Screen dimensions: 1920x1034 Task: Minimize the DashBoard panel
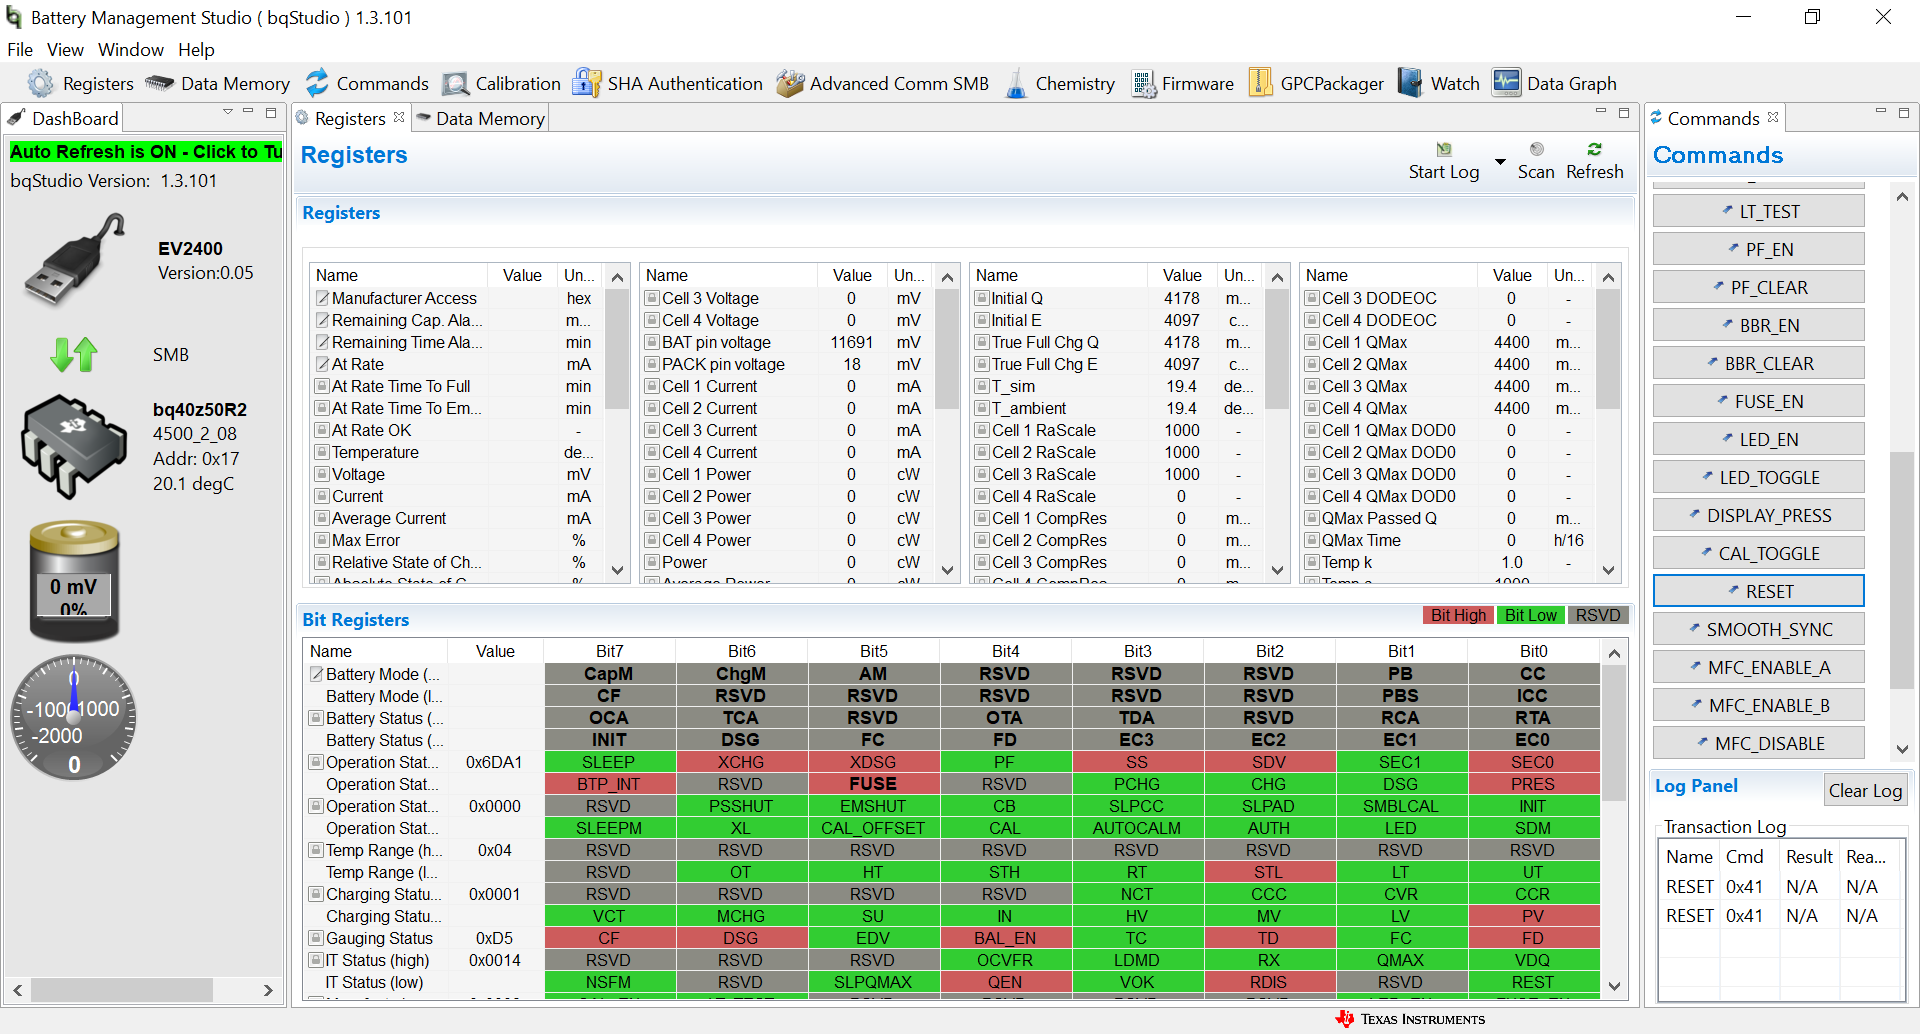point(249,112)
